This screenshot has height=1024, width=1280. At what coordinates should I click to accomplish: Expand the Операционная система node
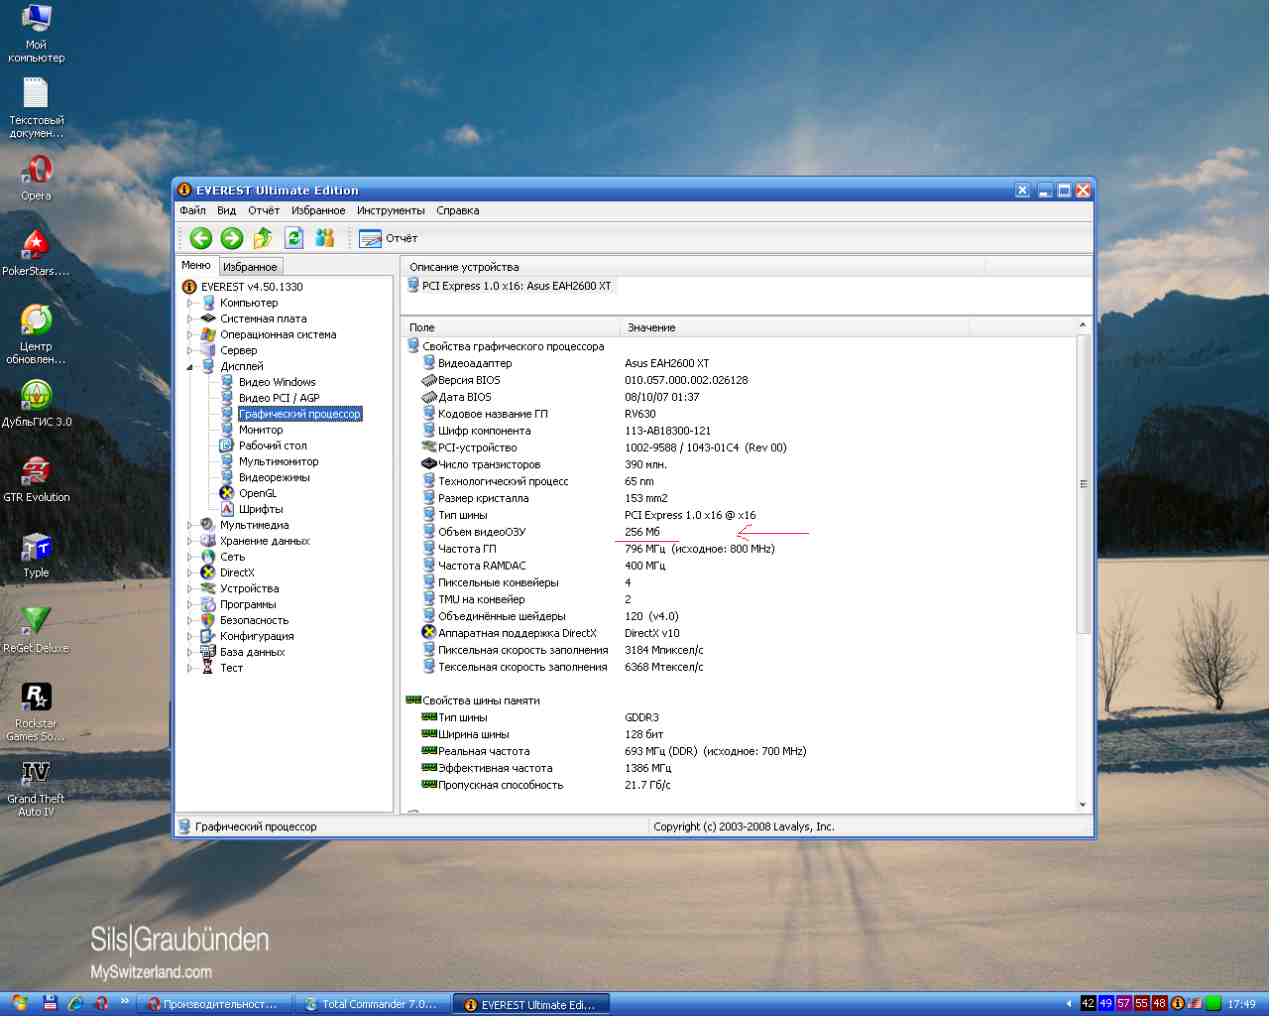click(x=190, y=335)
